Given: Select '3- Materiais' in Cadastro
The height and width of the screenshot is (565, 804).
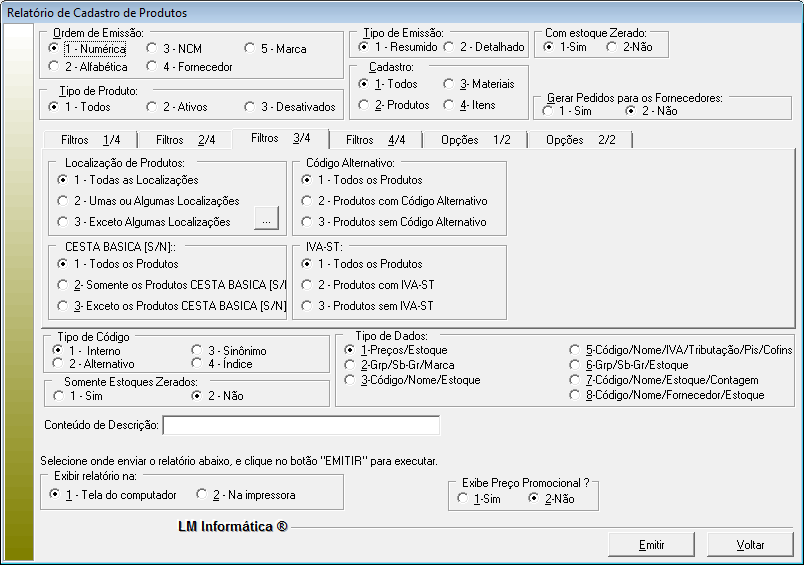Looking at the screenshot, I should [450, 84].
